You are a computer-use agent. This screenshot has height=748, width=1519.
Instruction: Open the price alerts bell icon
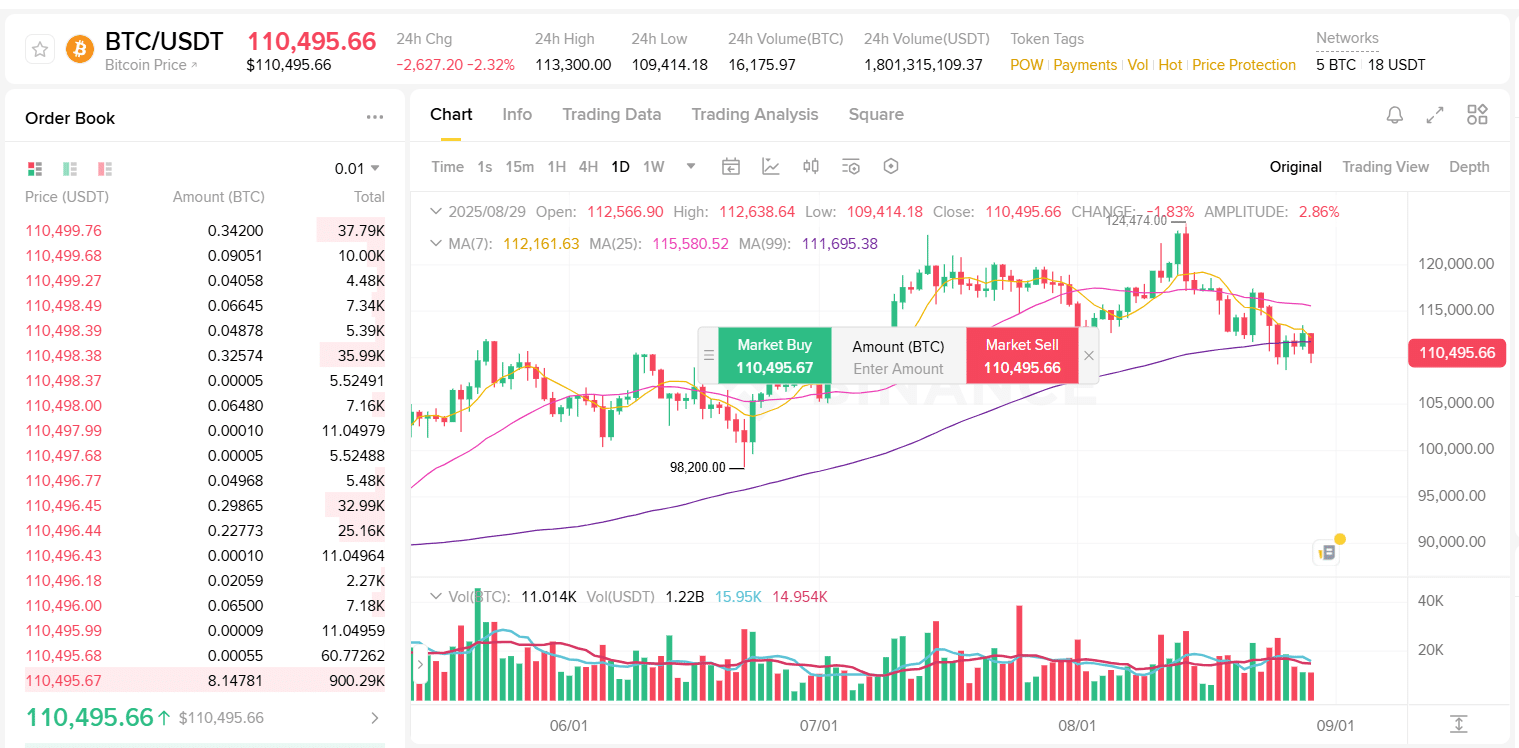tap(1394, 115)
